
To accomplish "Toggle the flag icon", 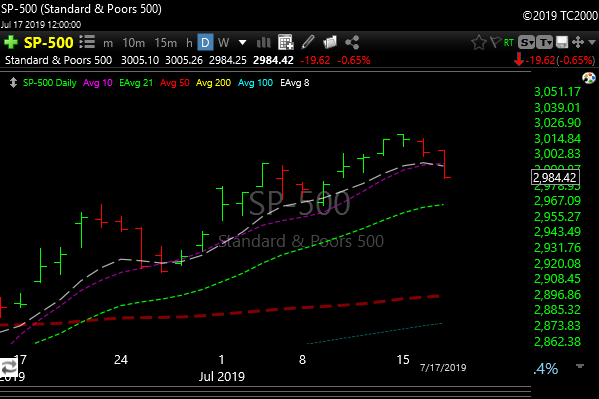I will click(x=495, y=42).
